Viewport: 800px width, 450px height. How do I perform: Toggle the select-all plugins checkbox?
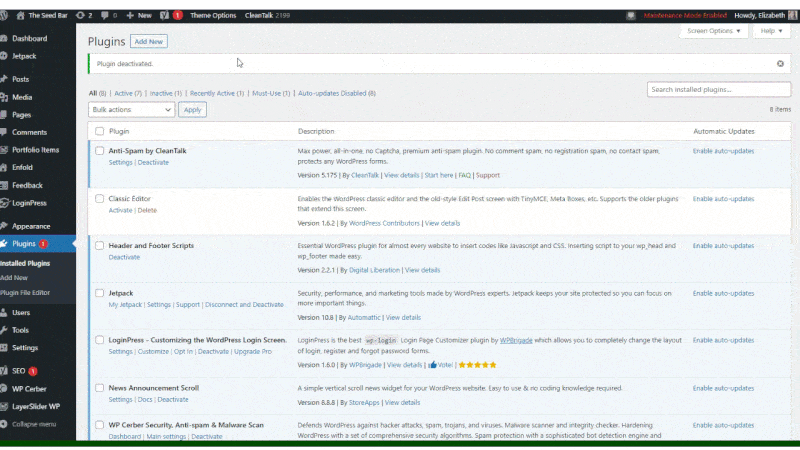99,131
